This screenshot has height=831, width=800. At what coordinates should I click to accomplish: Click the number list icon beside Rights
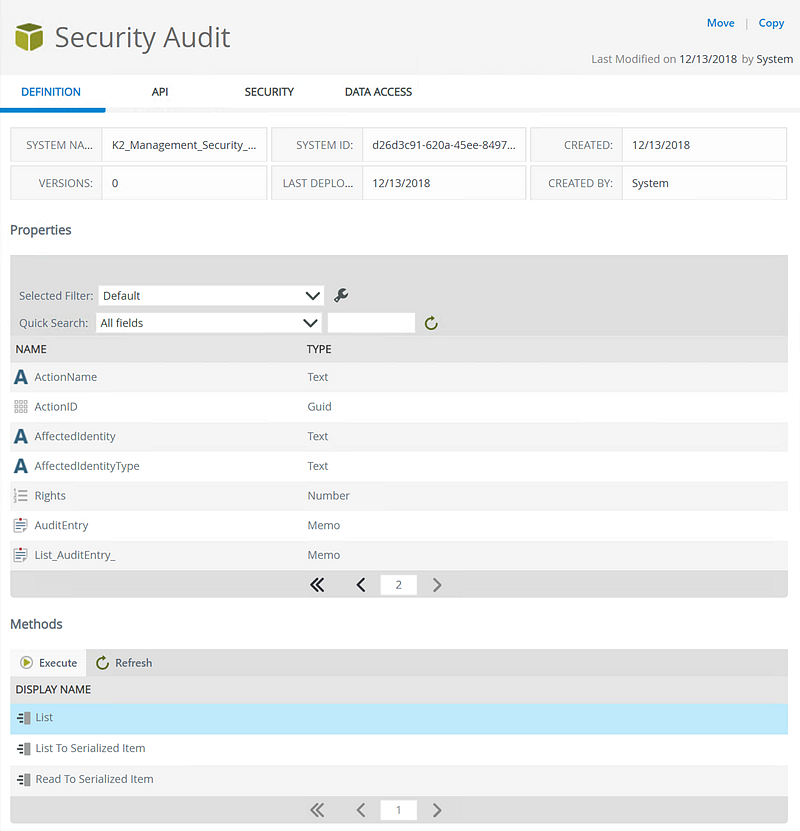(x=21, y=496)
